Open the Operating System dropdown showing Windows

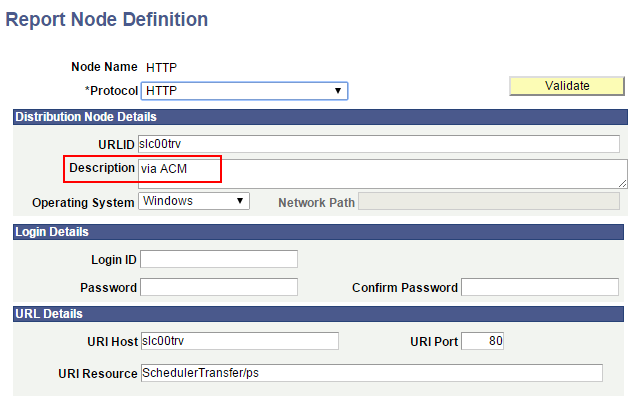(x=194, y=201)
